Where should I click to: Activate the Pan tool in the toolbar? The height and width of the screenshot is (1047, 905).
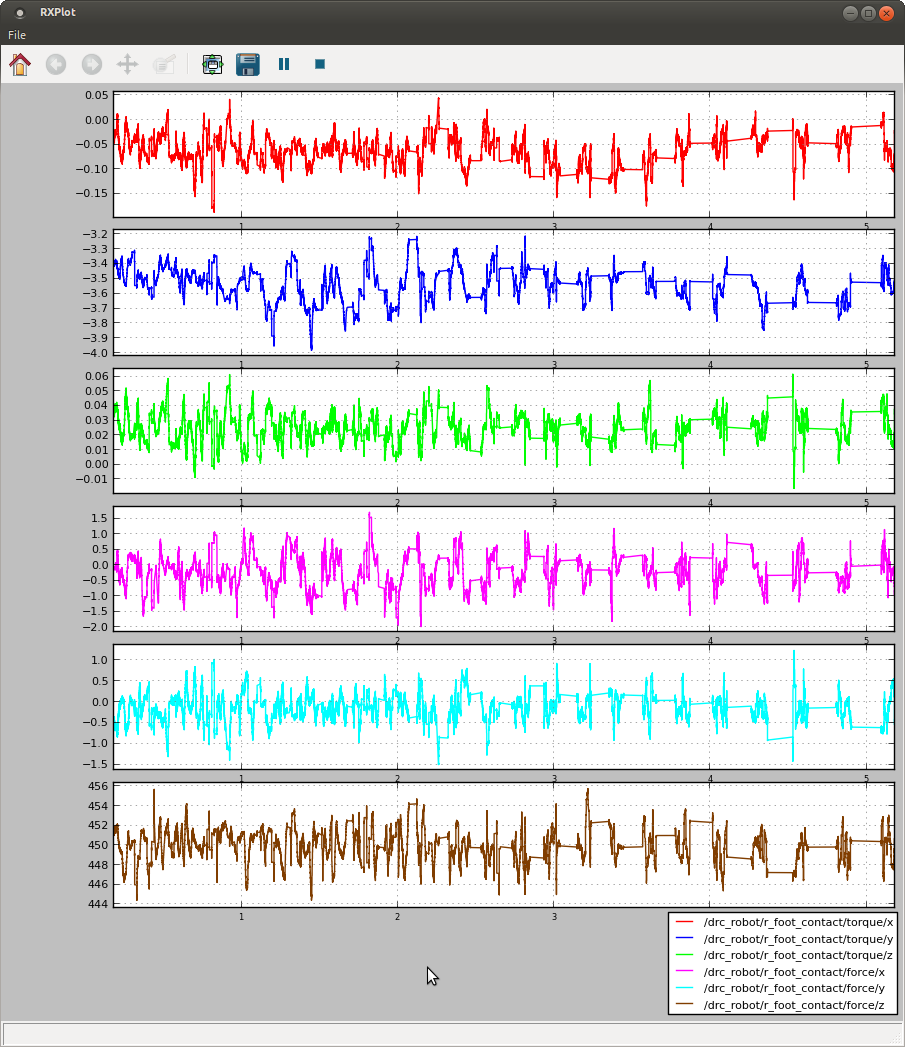coord(126,64)
